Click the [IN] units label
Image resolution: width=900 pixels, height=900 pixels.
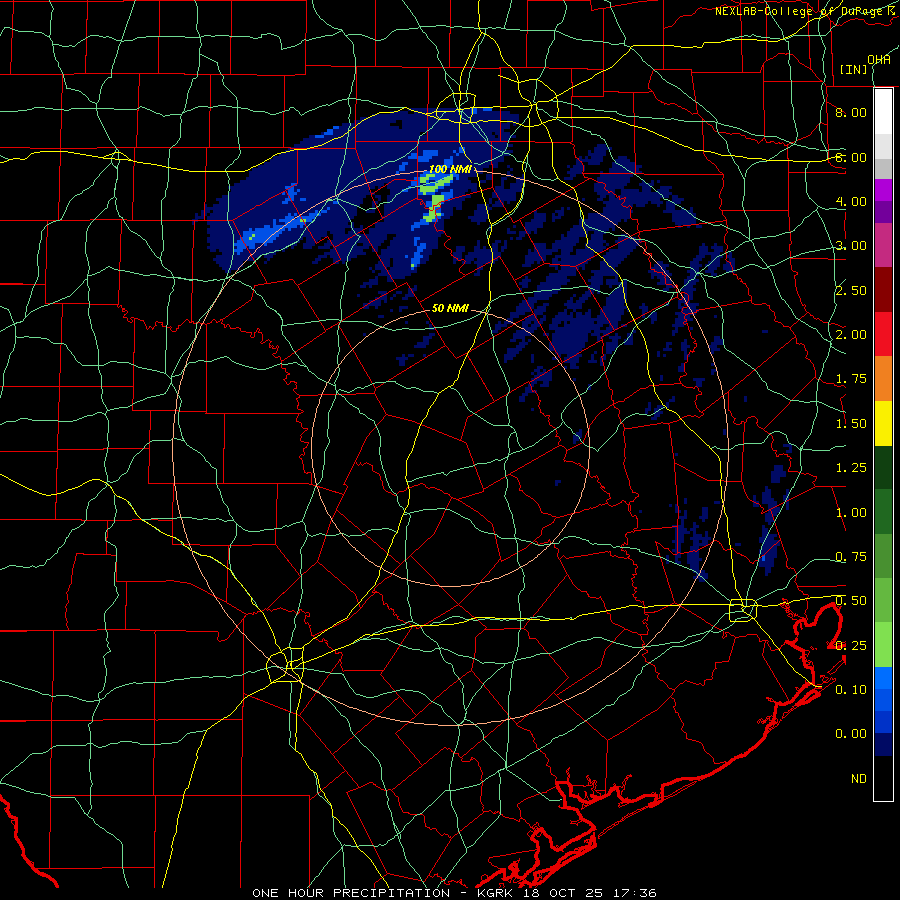coord(854,69)
